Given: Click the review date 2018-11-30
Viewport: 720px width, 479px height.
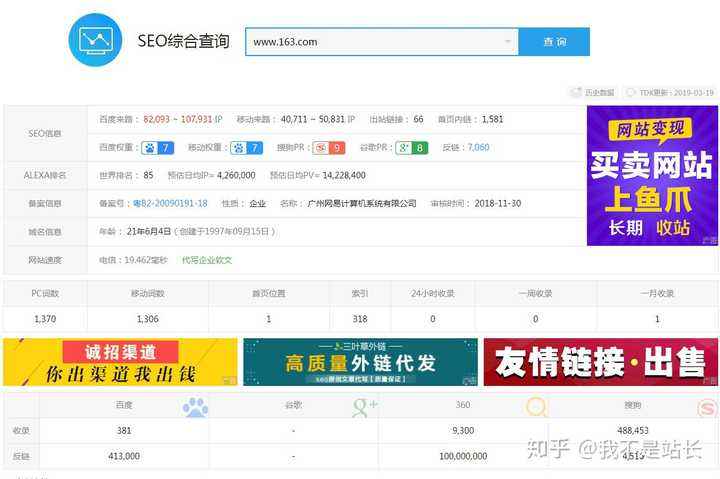Looking at the screenshot, I should (498, 203).
